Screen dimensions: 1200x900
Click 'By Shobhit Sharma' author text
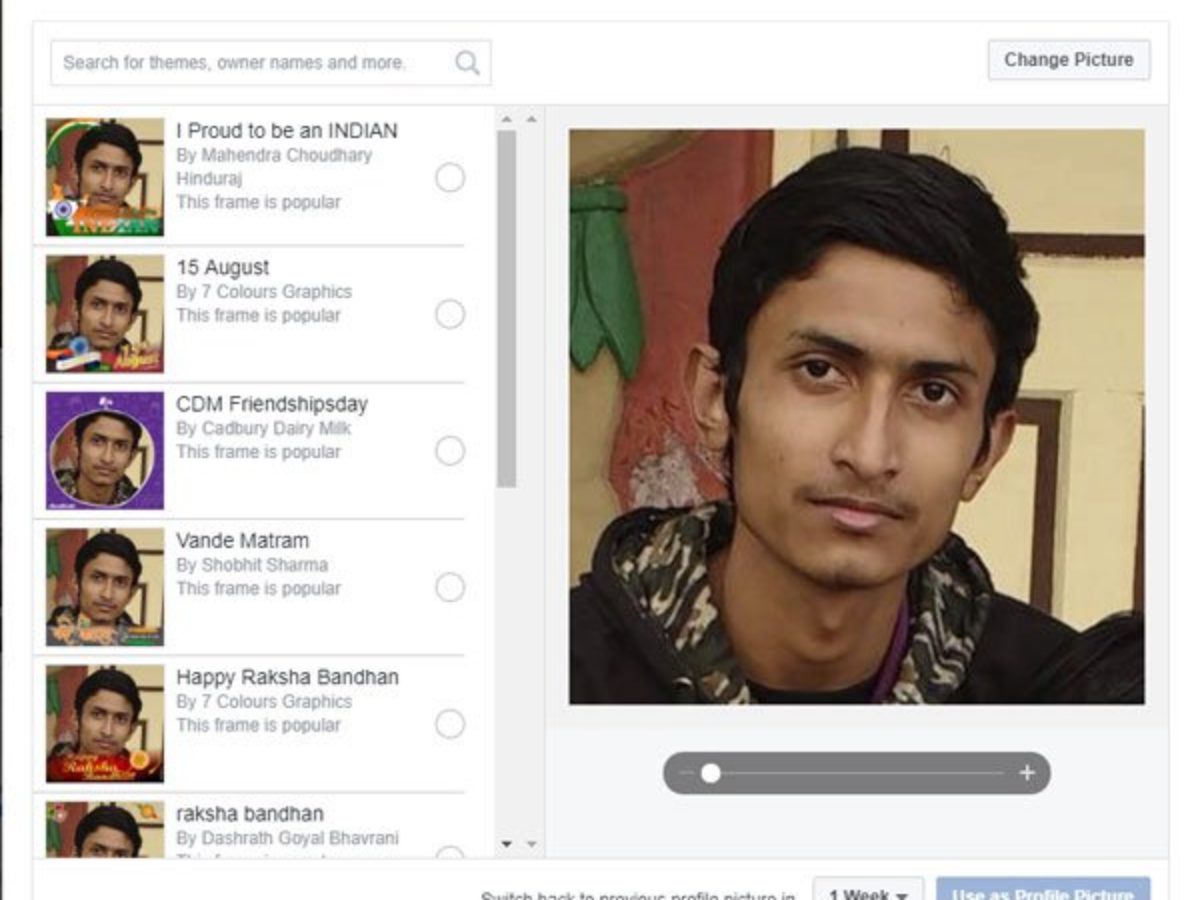[252, 565]
